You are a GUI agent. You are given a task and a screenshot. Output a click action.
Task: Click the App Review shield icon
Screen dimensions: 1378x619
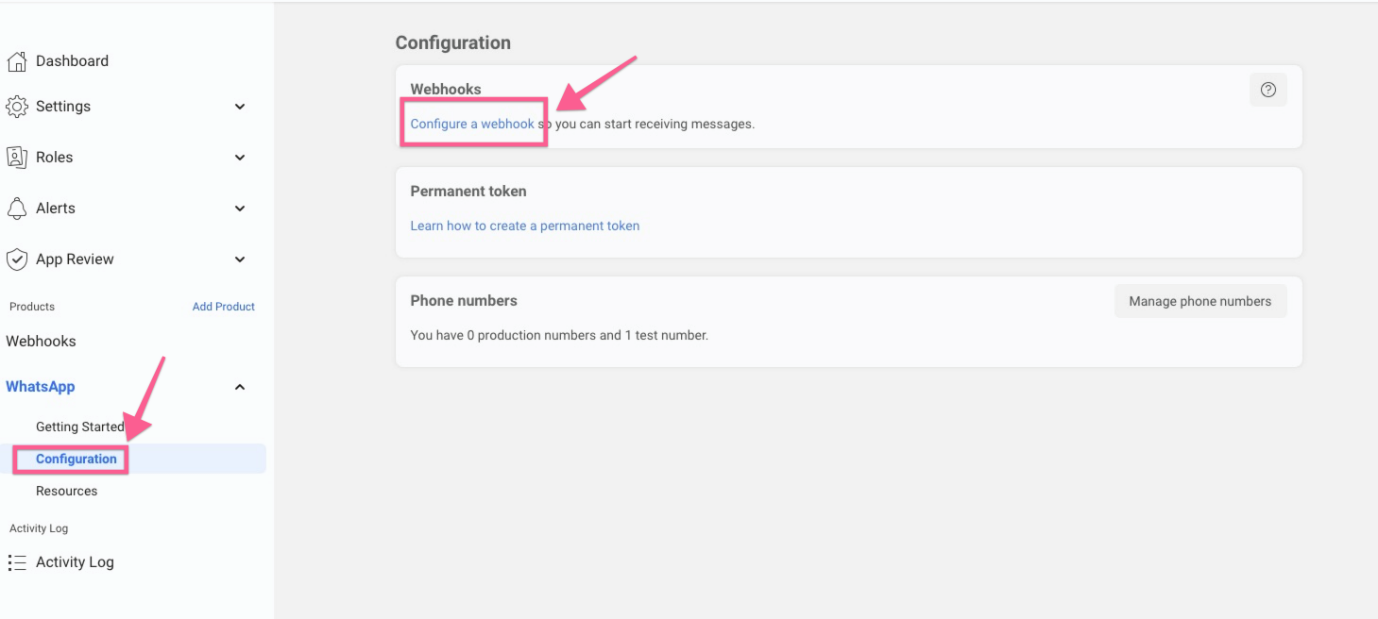pyautogui.click(x=17, y=259)
